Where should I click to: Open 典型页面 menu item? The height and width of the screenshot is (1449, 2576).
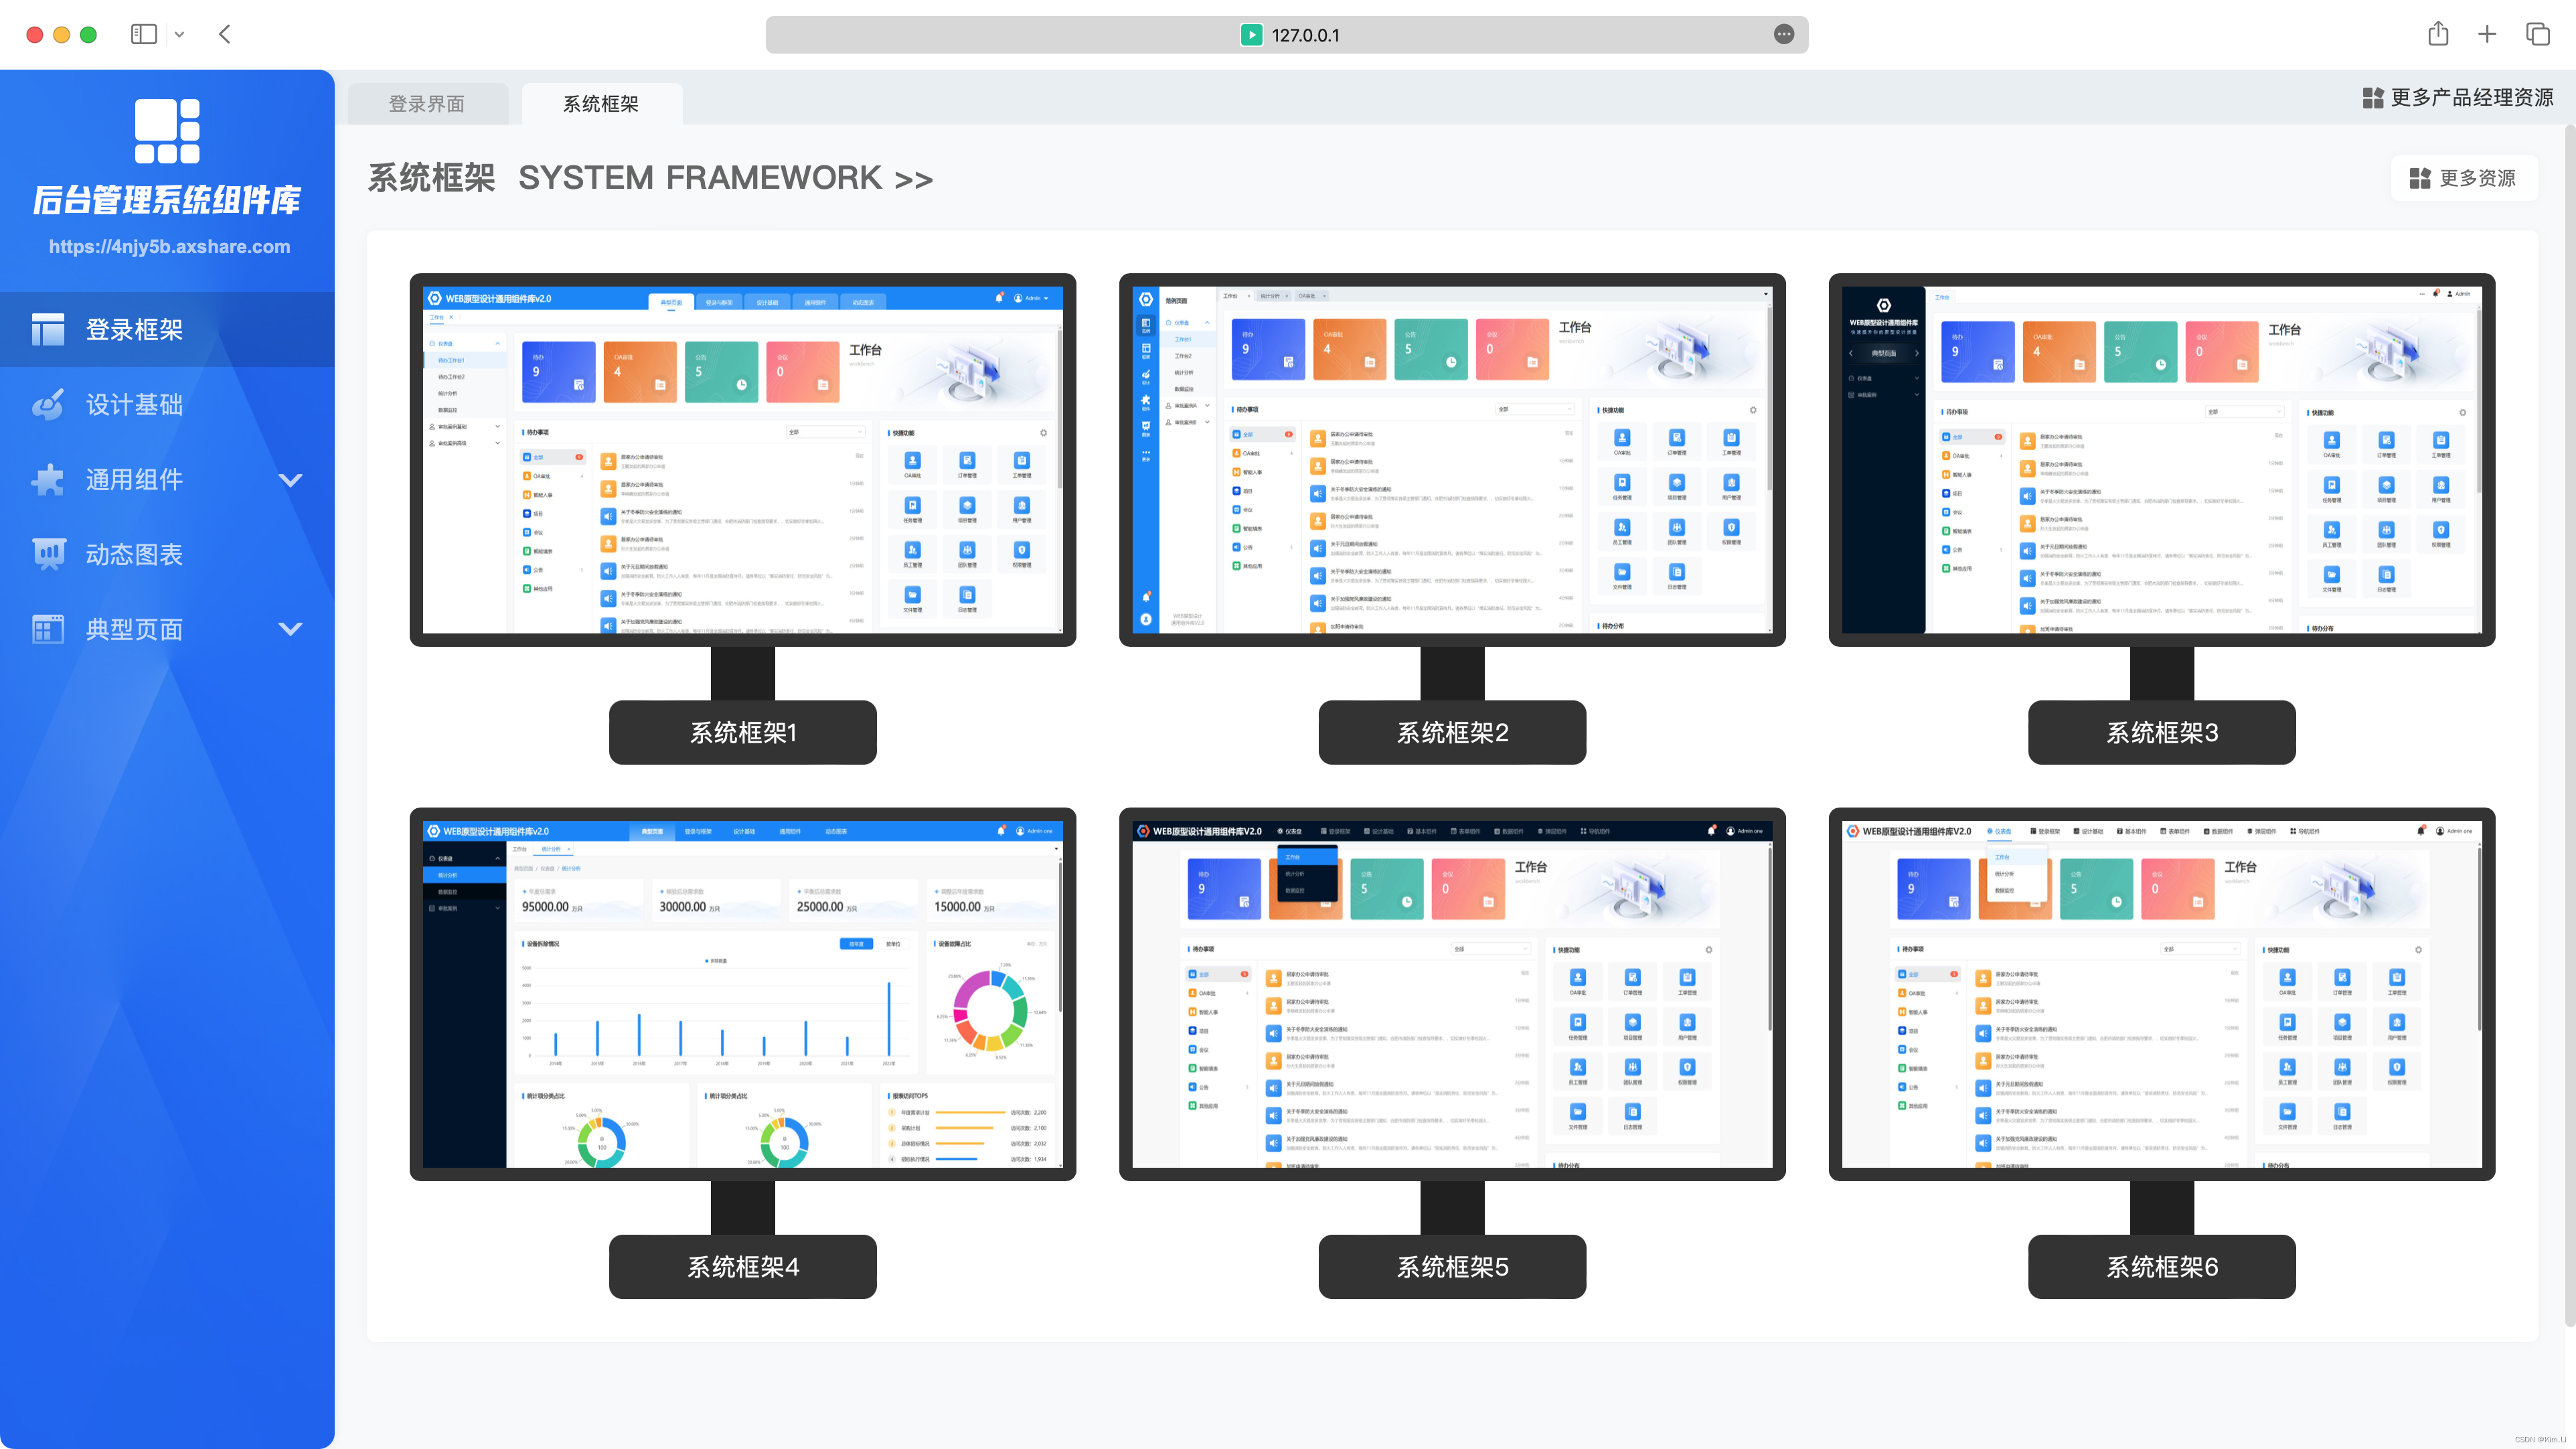(167, 629)
